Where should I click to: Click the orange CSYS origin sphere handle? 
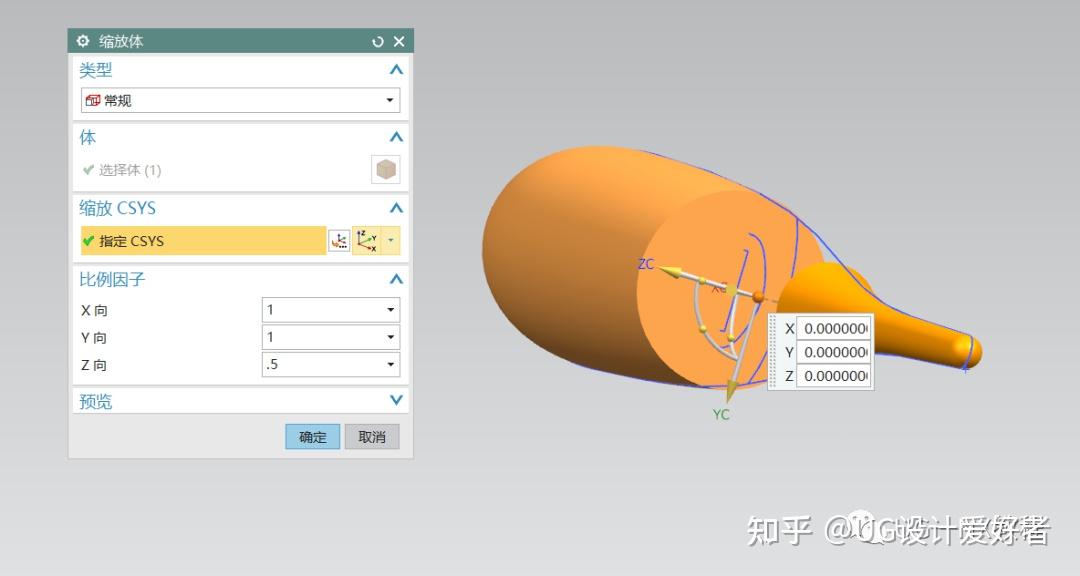pyautogui.click(x=758, y=297)
